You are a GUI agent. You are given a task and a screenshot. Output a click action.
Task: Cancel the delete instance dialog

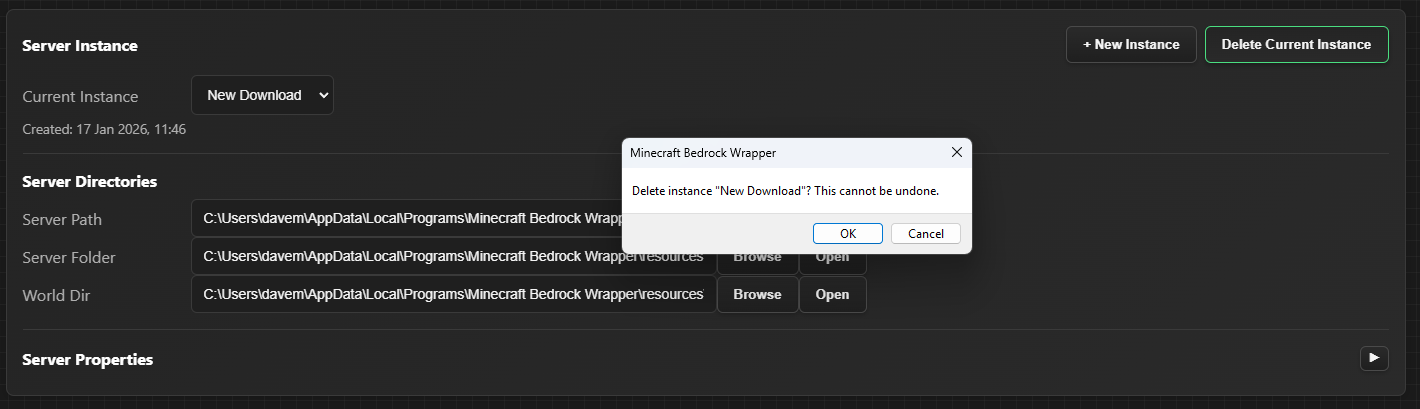[926, 233]
